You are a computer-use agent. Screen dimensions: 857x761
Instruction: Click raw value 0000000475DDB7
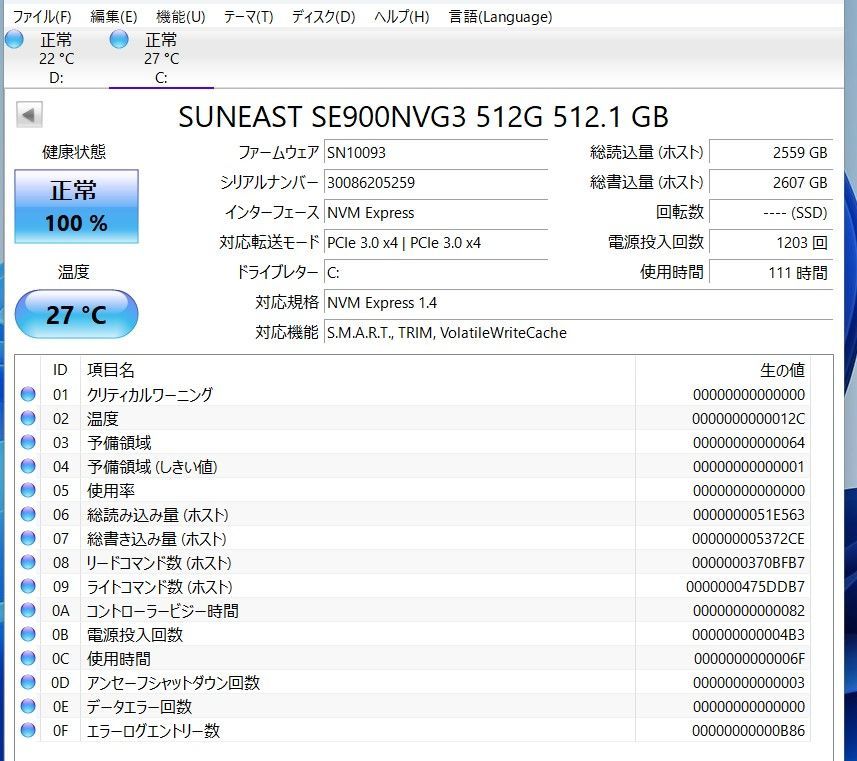[x=746, y=587]
